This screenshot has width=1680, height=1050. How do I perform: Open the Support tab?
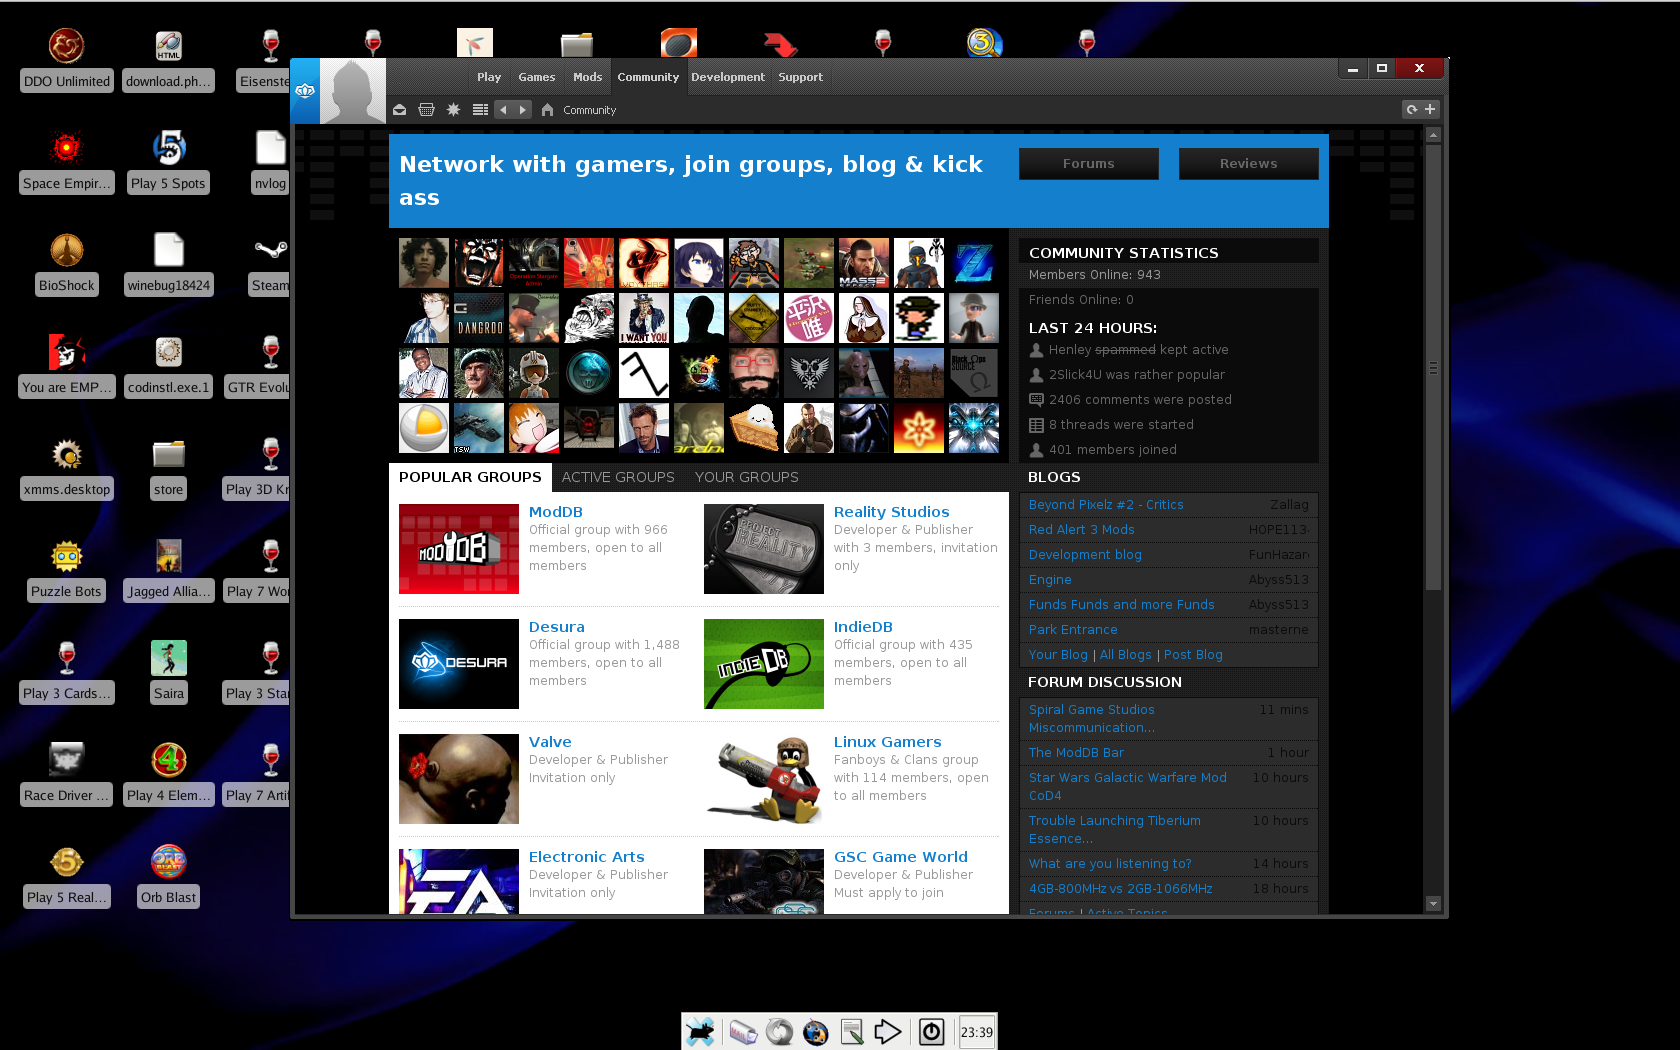[x=800, y=77]
